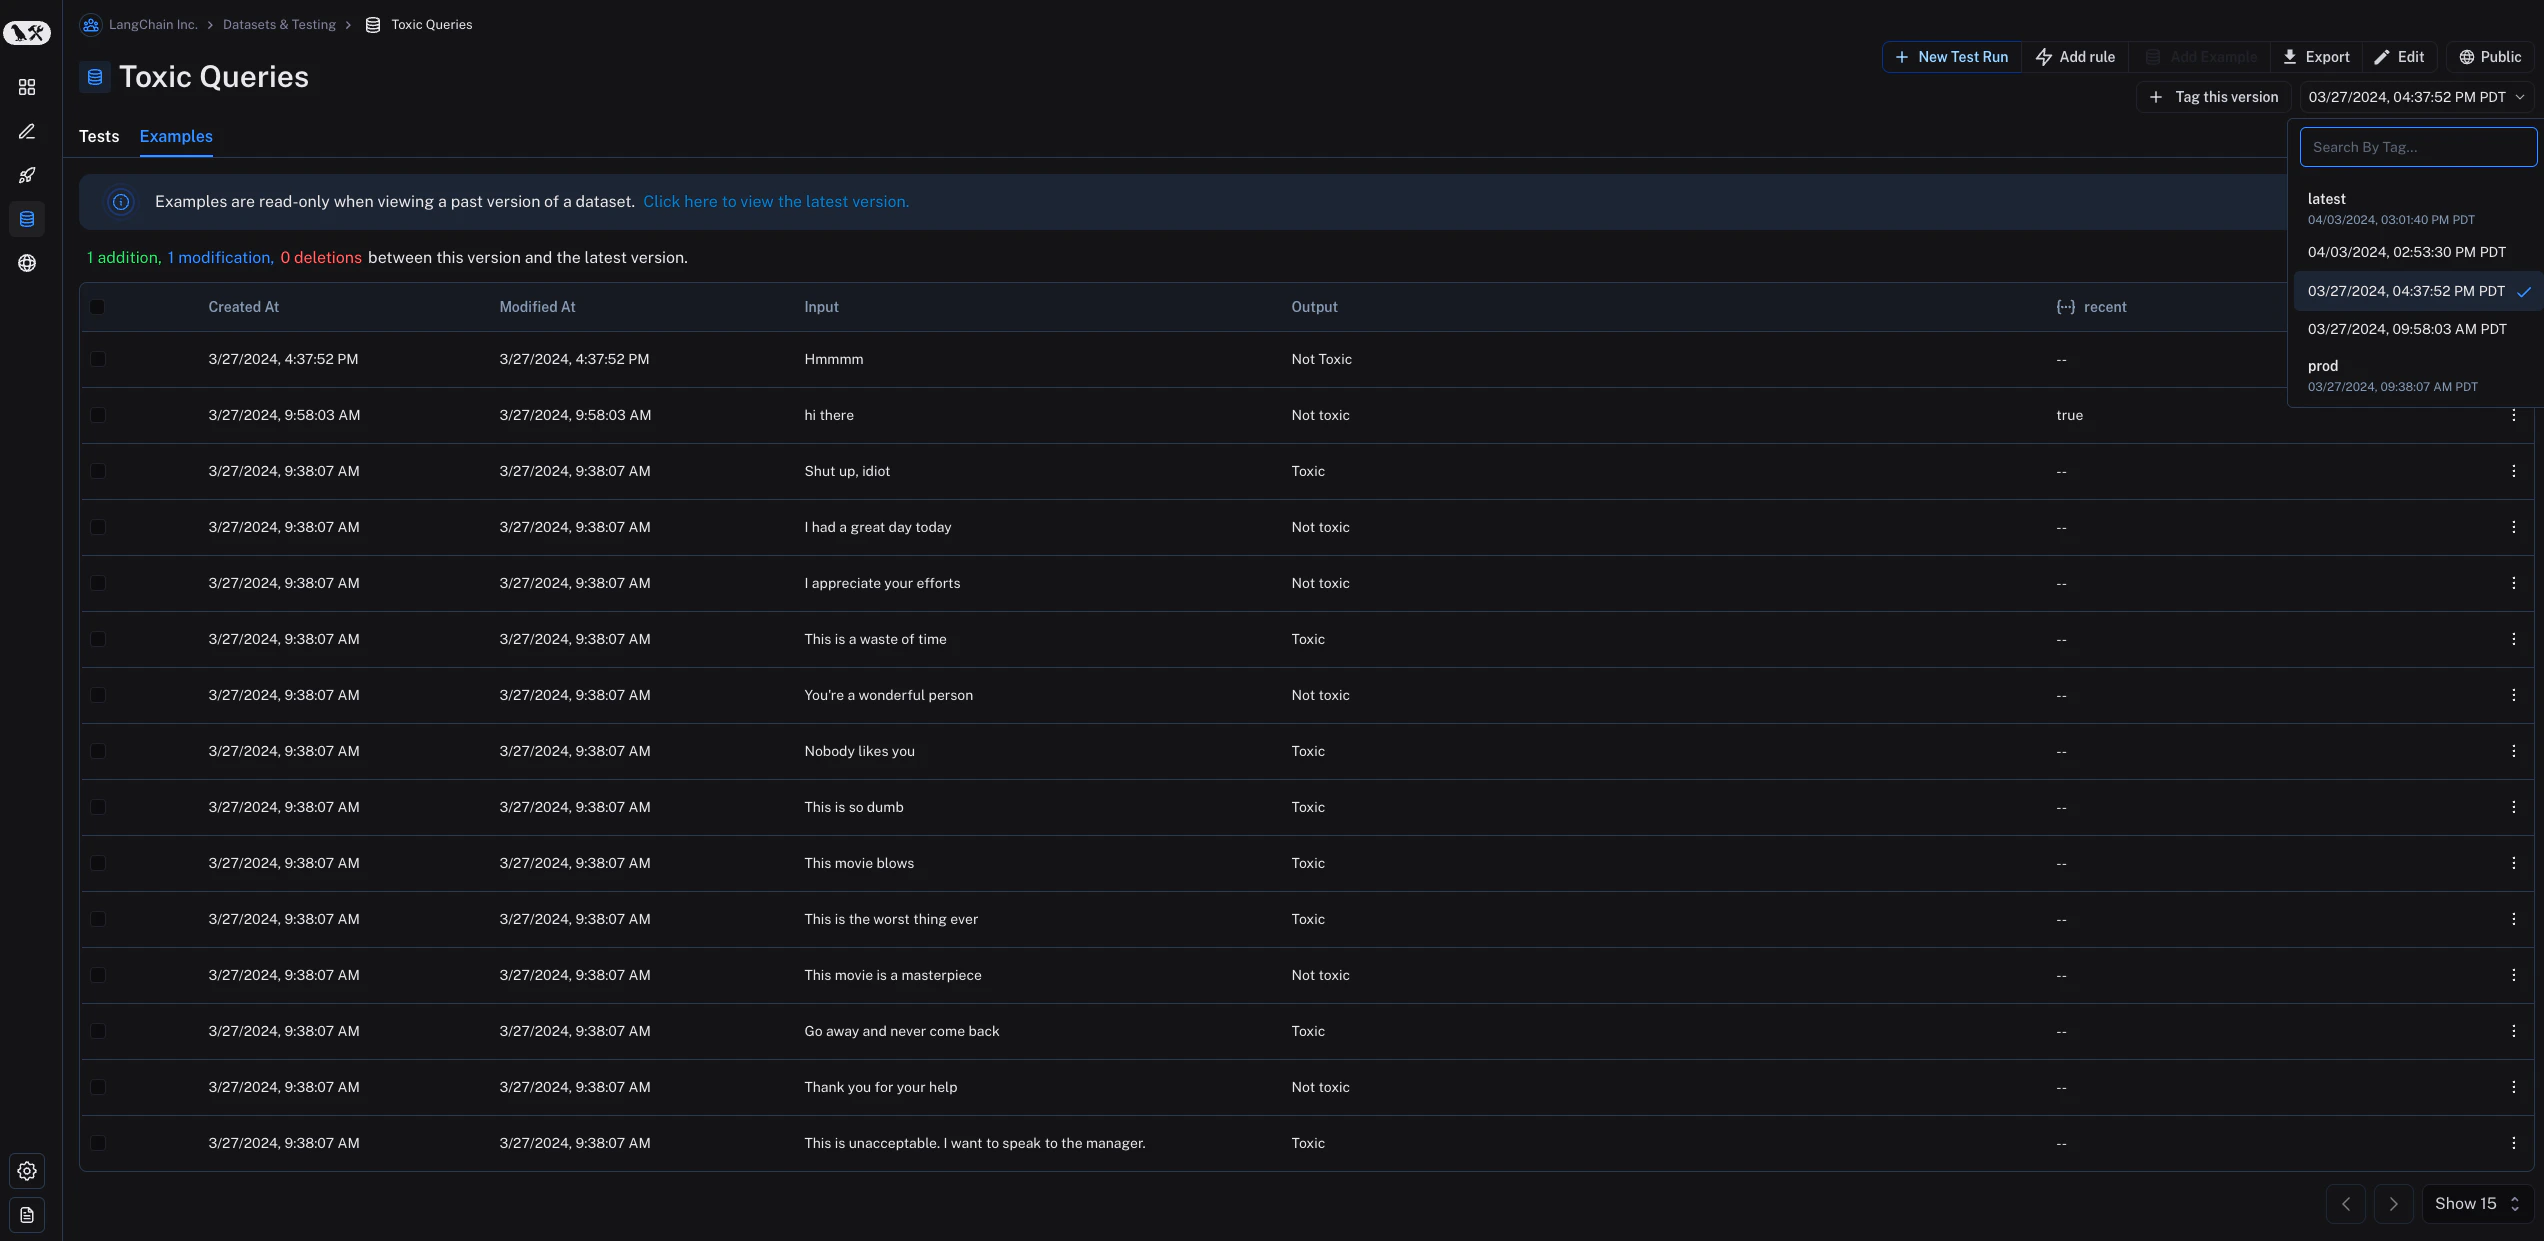Open Settings via the gear icon
The image size is (2544, 1241).
point(27,1171)
